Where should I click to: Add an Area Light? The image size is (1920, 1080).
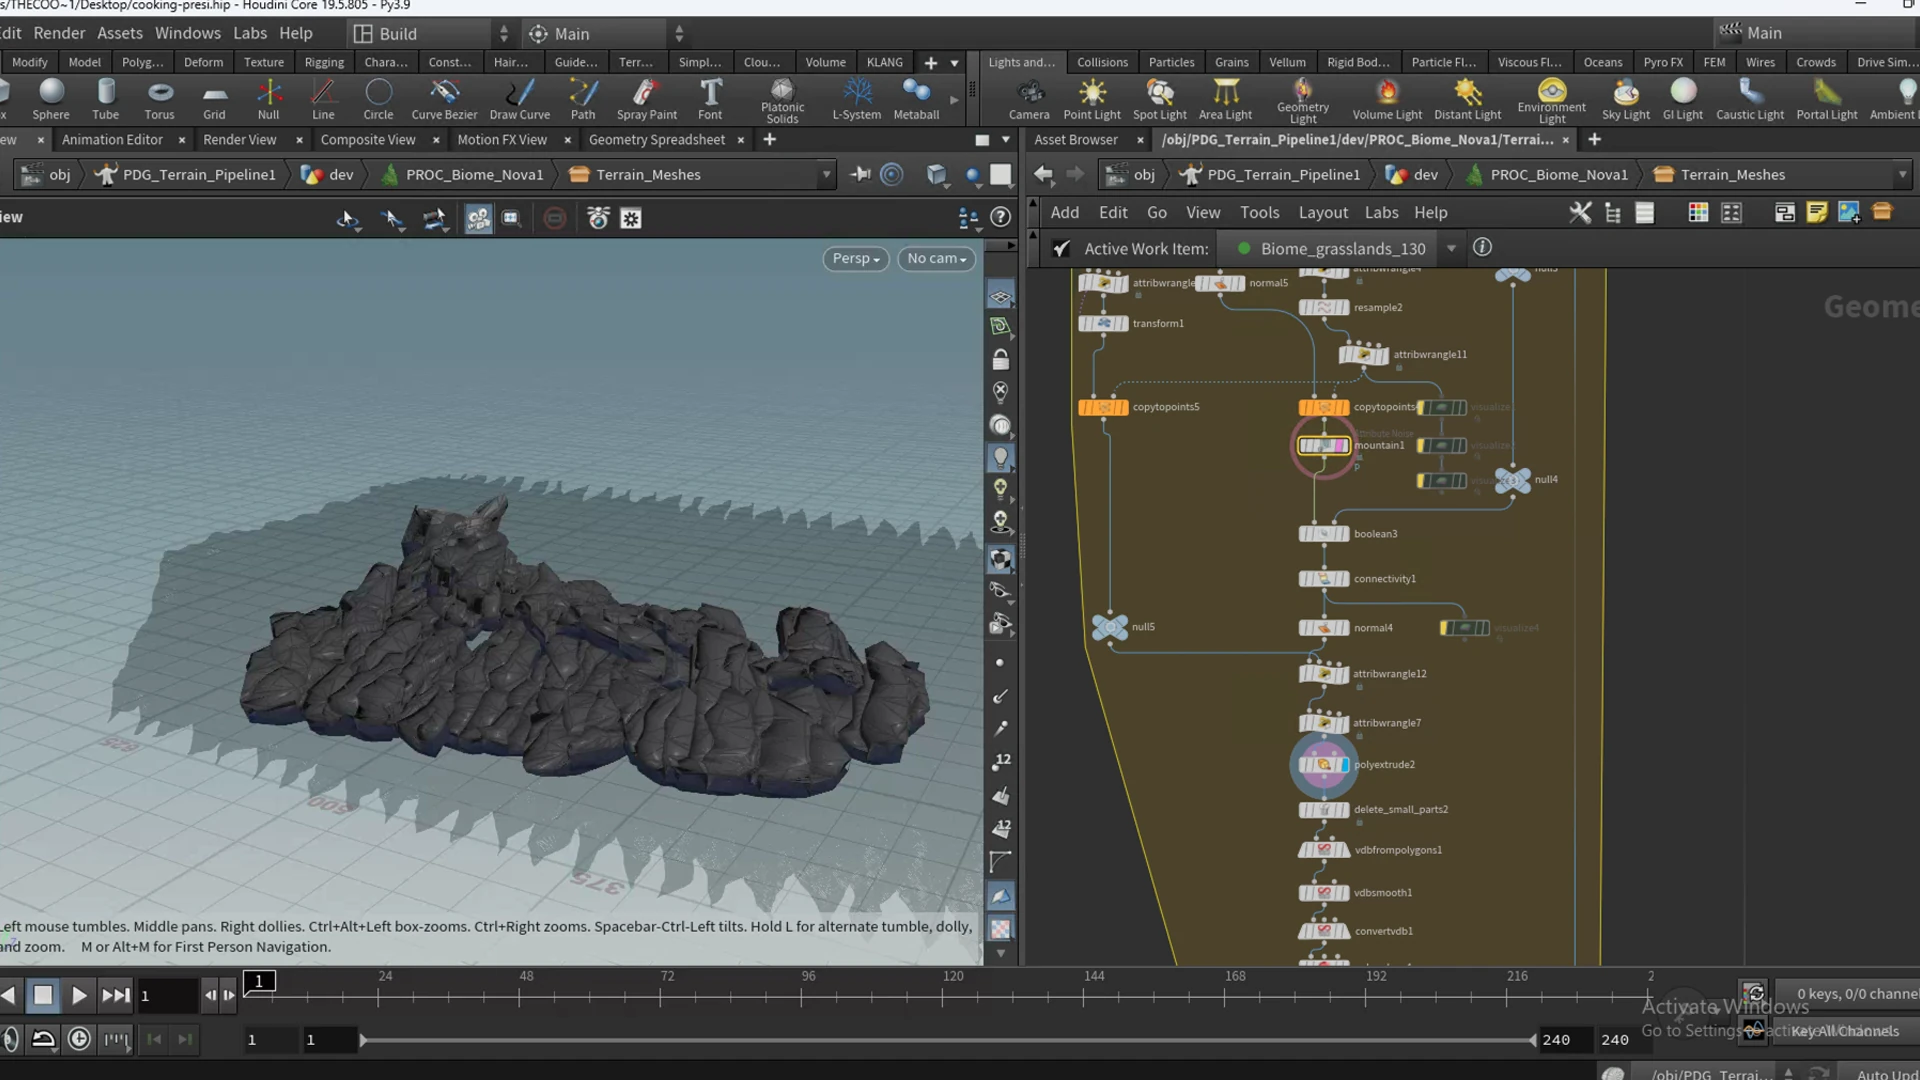click(1225, 100)
